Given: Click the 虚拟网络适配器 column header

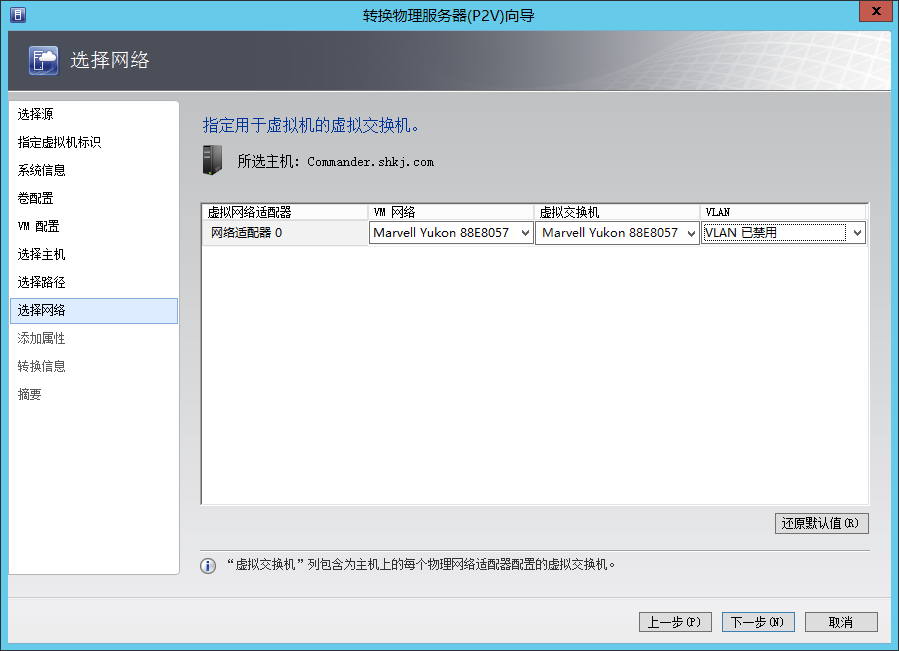Looking at the screenshot, I should click(284, 212).
